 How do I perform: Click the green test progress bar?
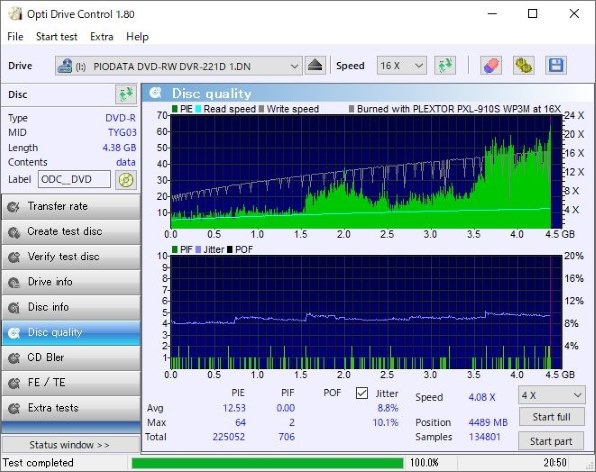(x=268, y=463)
